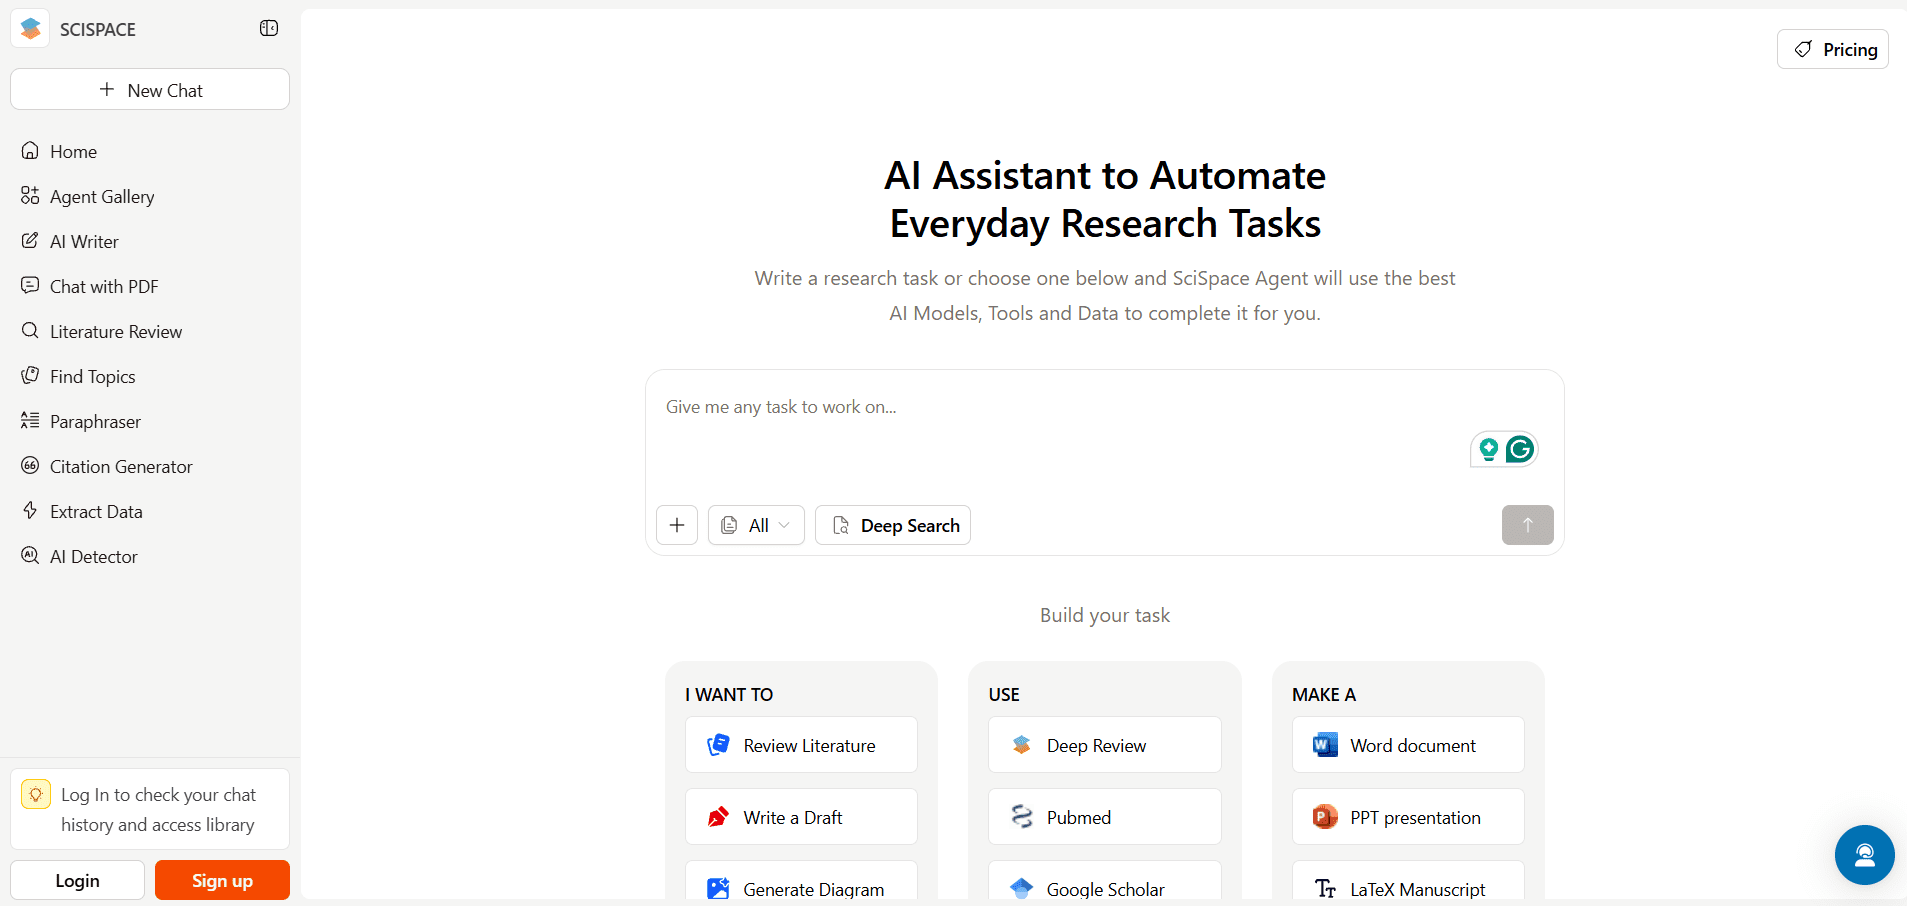The image size is (1907, 906).
Task: Expand the All sources dropdown
Action: [x=756, y=525]
